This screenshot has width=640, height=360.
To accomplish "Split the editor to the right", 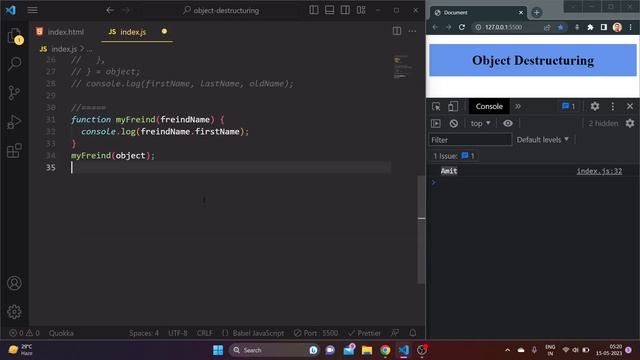I will pyautogui.click(x=397, y=31).
